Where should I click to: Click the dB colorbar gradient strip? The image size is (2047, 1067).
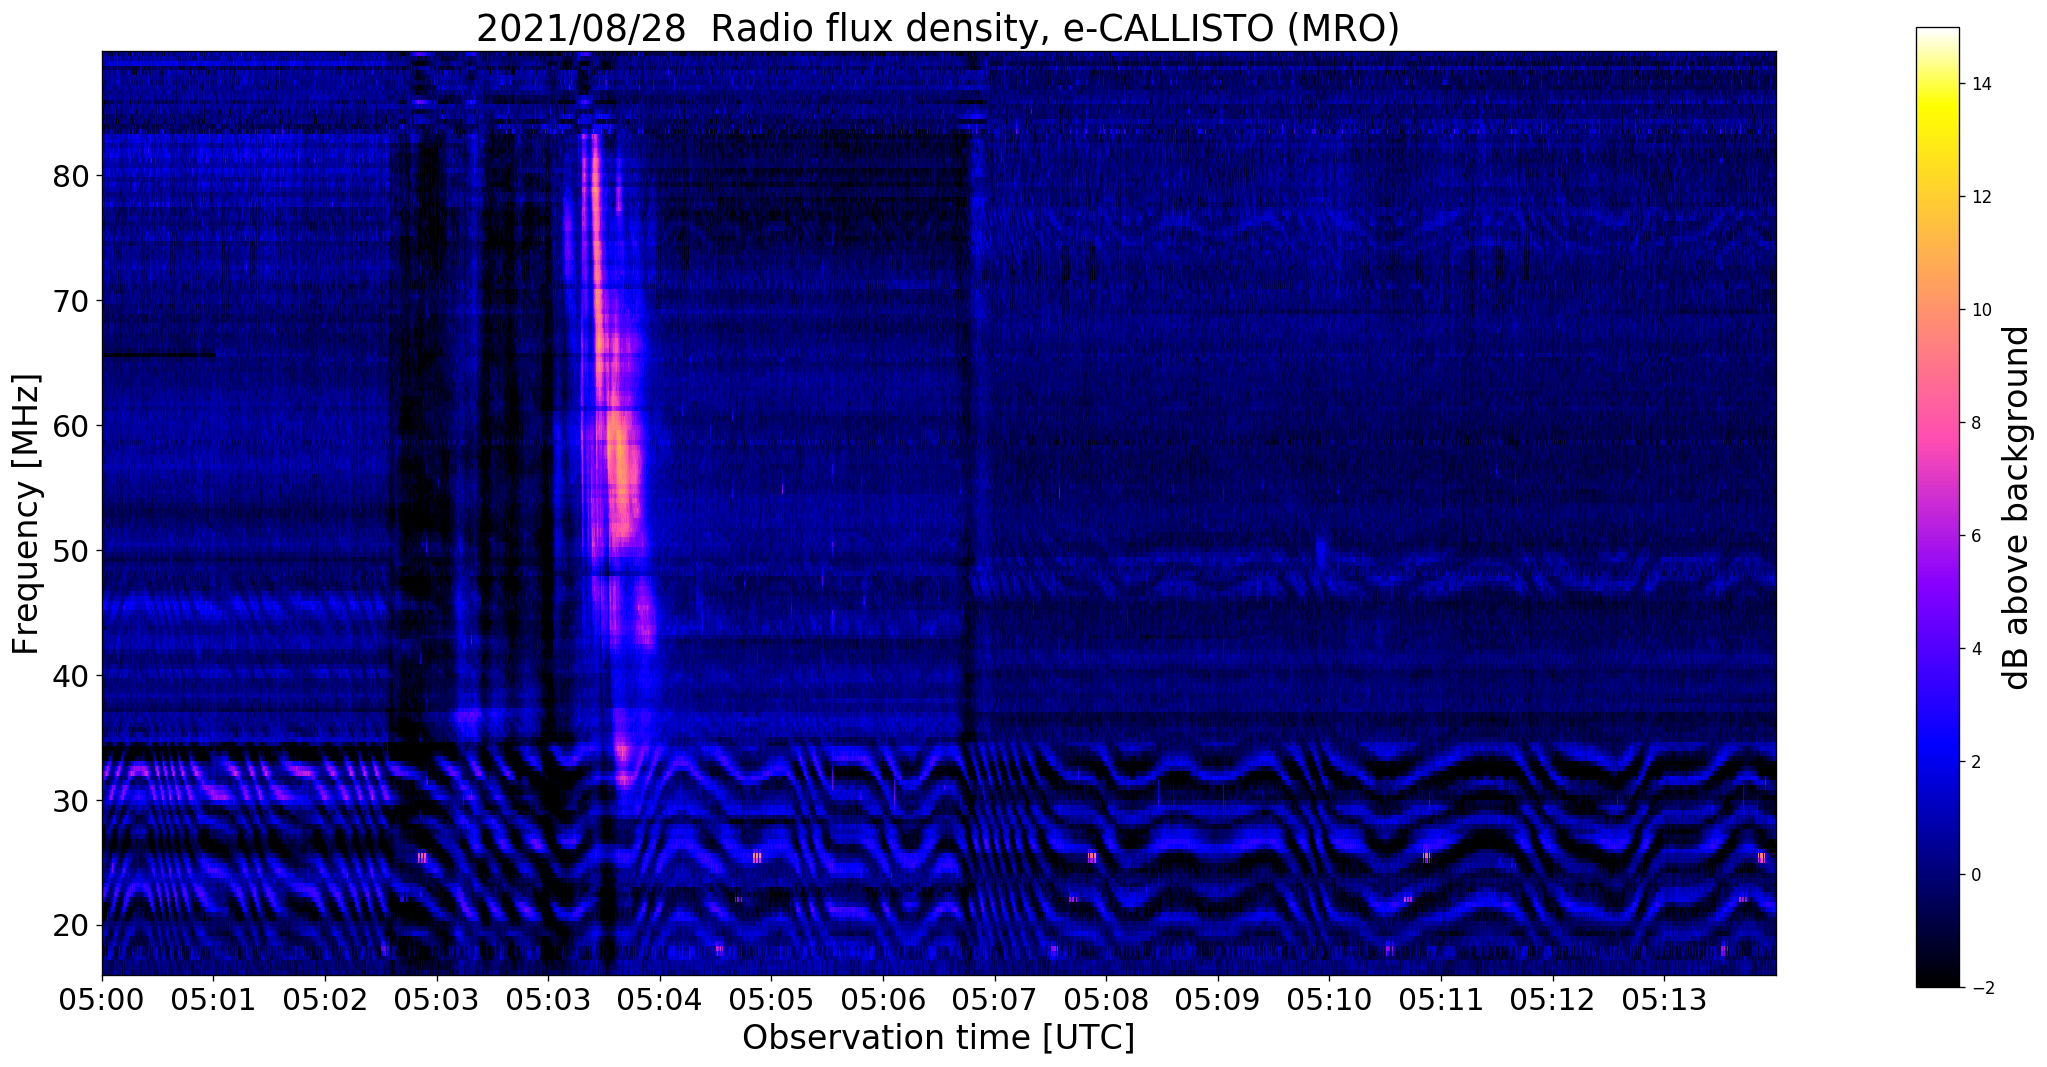point(1937,507)
